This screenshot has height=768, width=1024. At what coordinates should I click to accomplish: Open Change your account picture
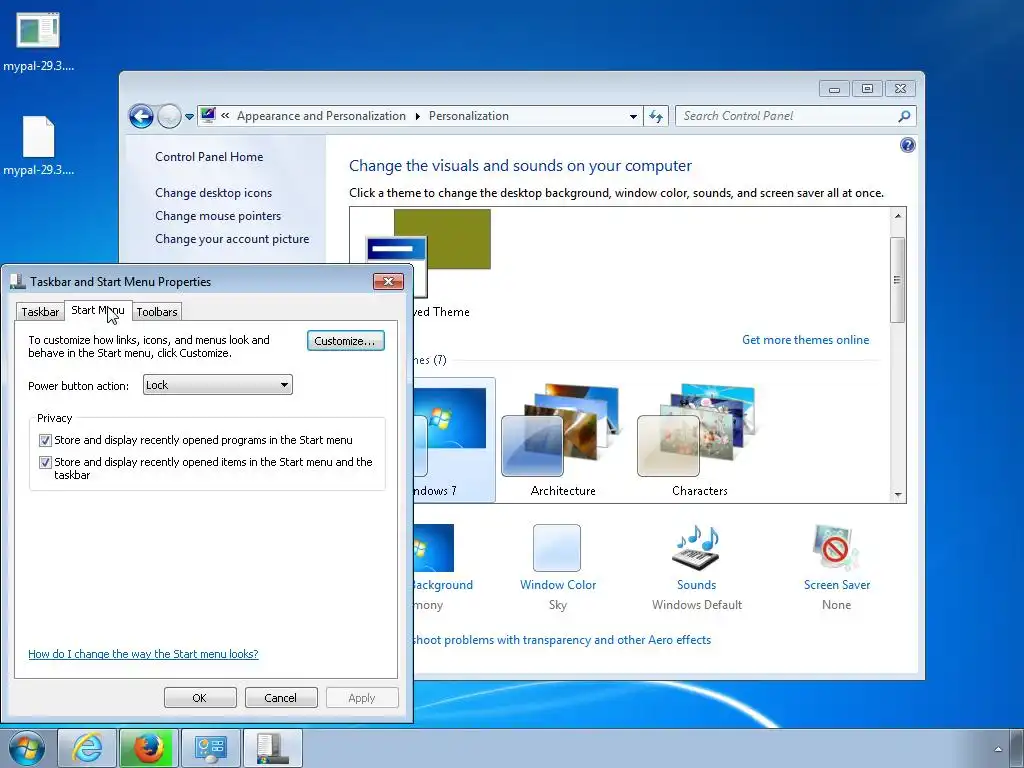click(232, 239)
